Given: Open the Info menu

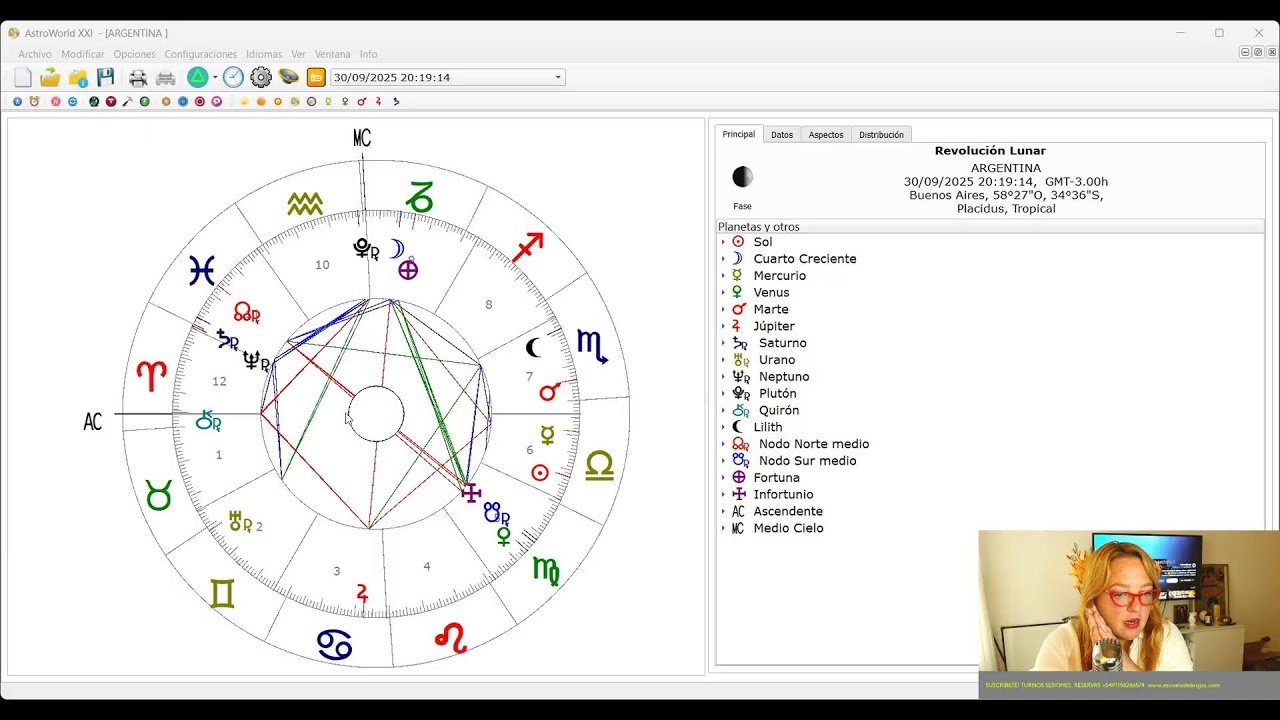Looking at the screenshot, I should pos(368,54).
